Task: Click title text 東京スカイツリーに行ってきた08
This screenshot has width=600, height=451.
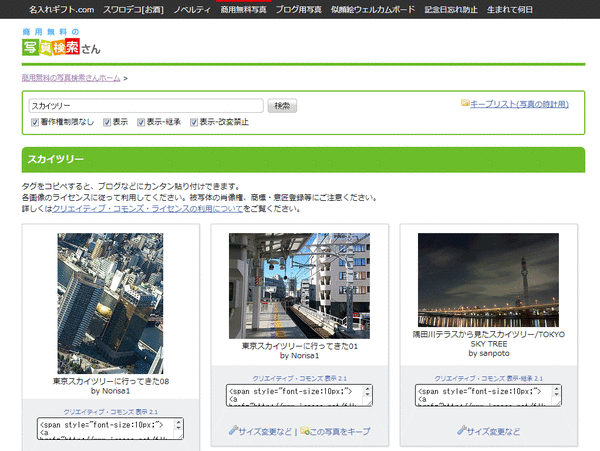Action: click(111, 381)
